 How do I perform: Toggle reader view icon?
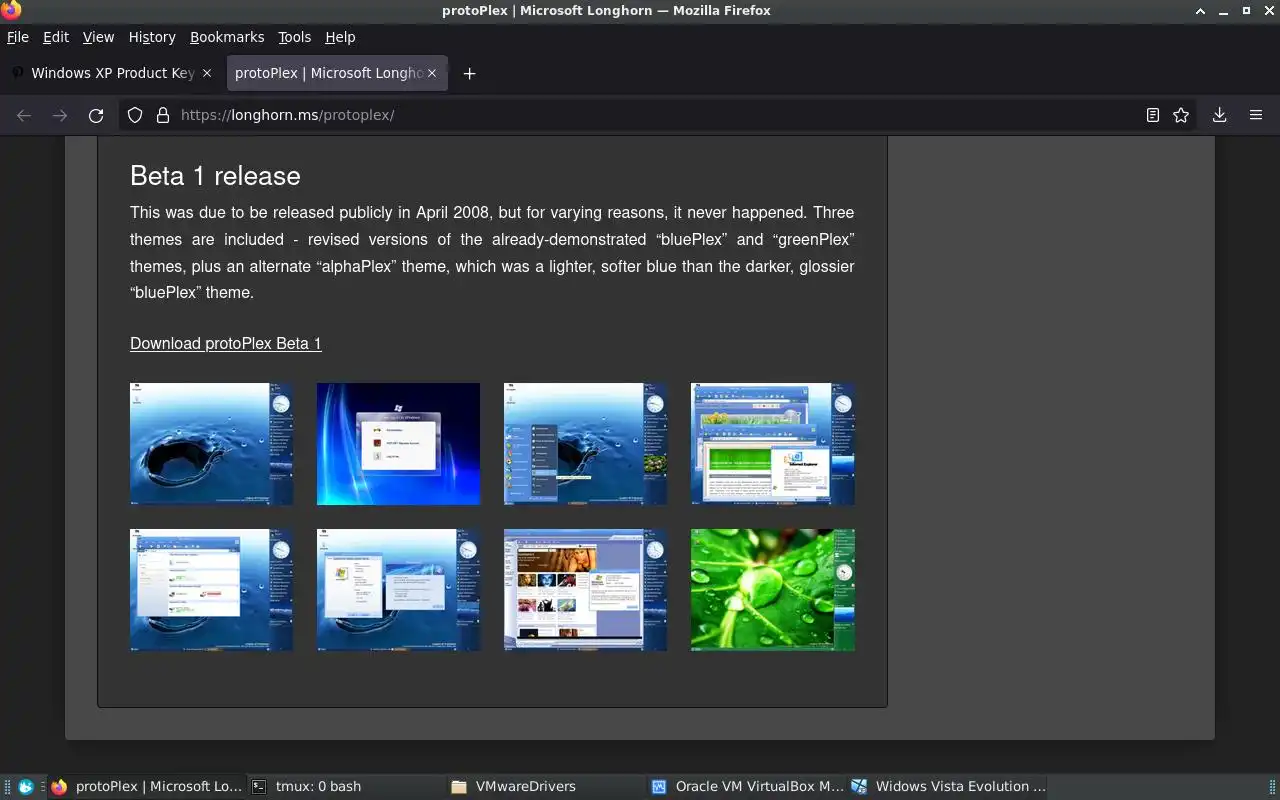[x=1153, y=115]
